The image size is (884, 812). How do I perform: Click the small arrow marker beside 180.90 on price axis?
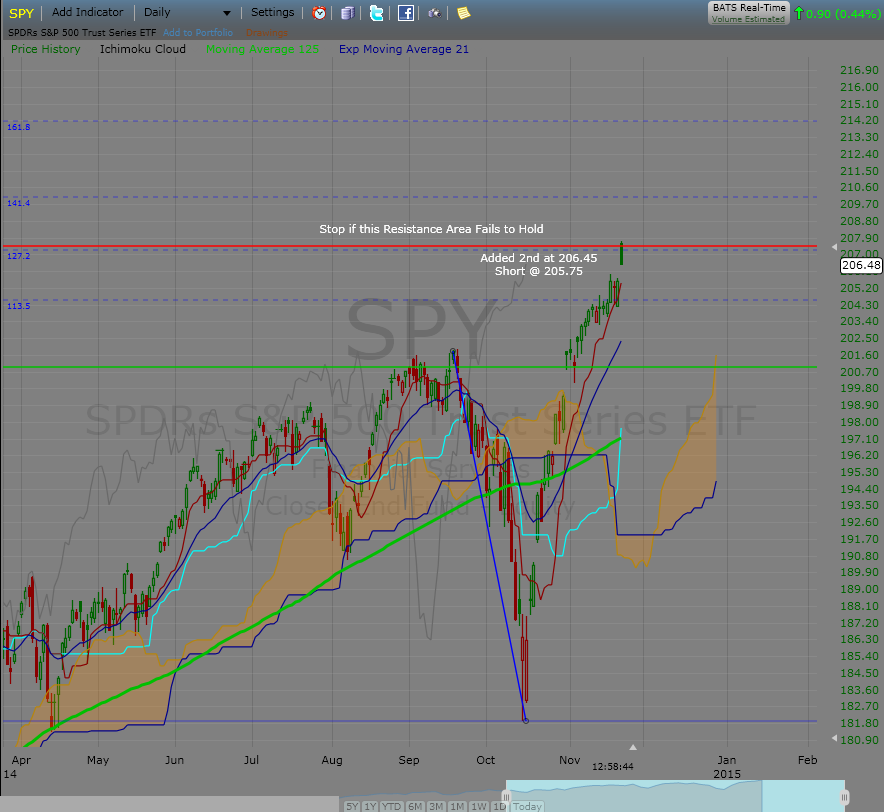835,738
